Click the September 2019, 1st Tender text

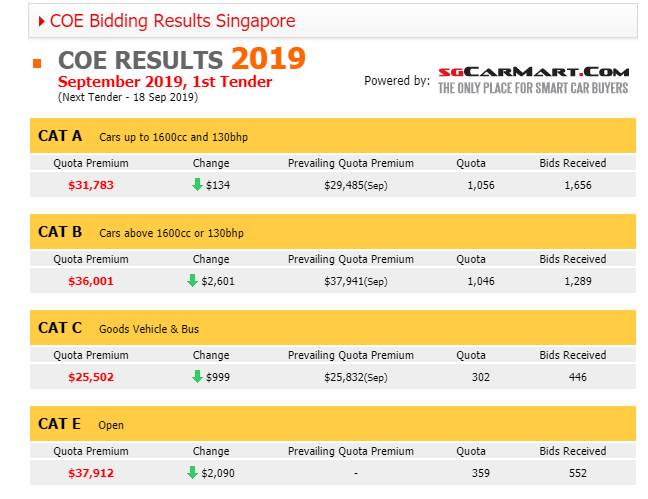[165, 81]
